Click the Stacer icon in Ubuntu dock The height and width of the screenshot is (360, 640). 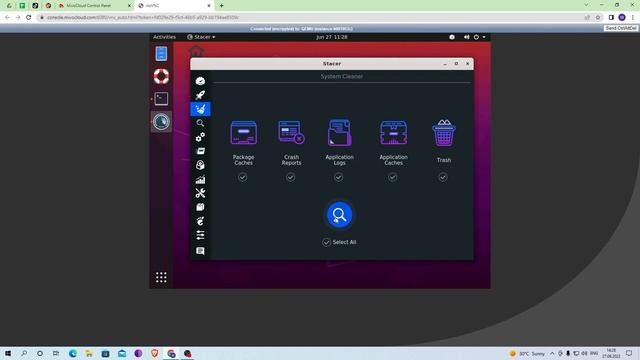(x=161, y=122)
